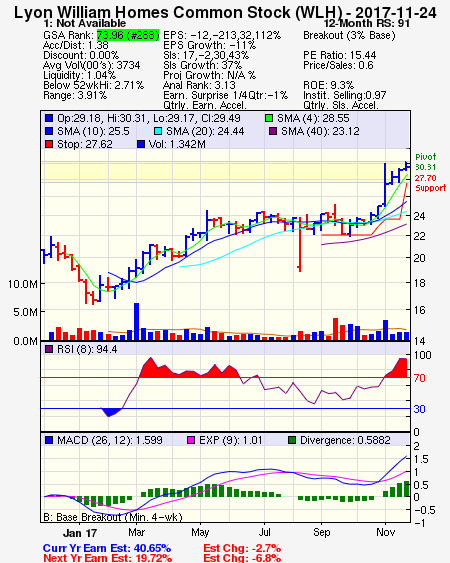Click the RSI (8): 94.4 label
Viewport: 450px width, 563px height.
pyautogui.click(x=87, y=349)
